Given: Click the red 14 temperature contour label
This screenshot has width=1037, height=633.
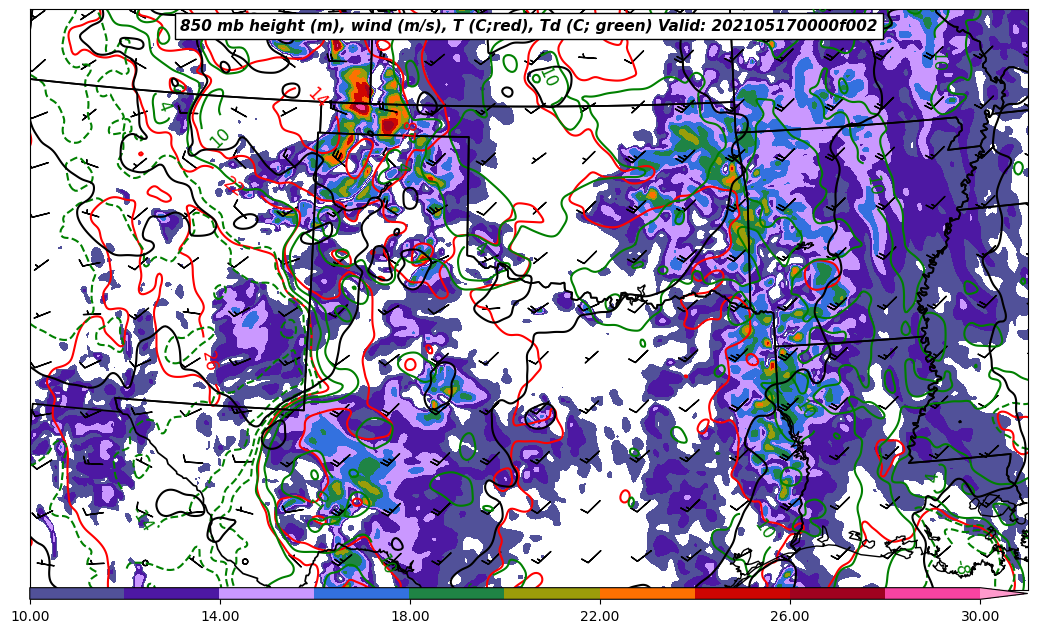Looking at the screenshot, I should [x=319, y=97].
